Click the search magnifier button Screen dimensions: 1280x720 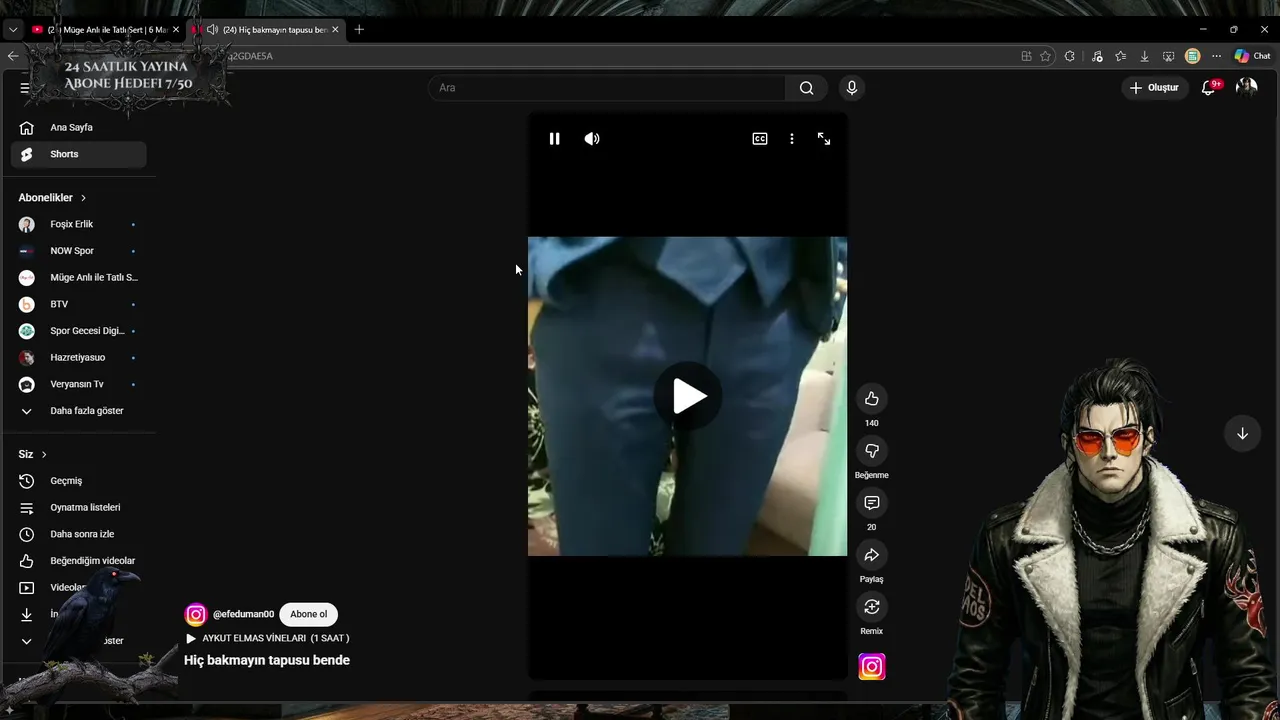click(x=806, y=88)
